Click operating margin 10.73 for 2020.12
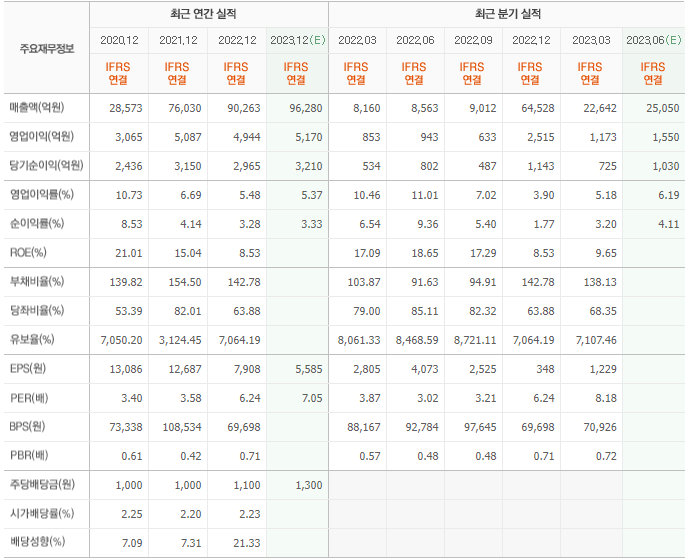Viewport: 688px width, 560px height. [x=129, y=195]
